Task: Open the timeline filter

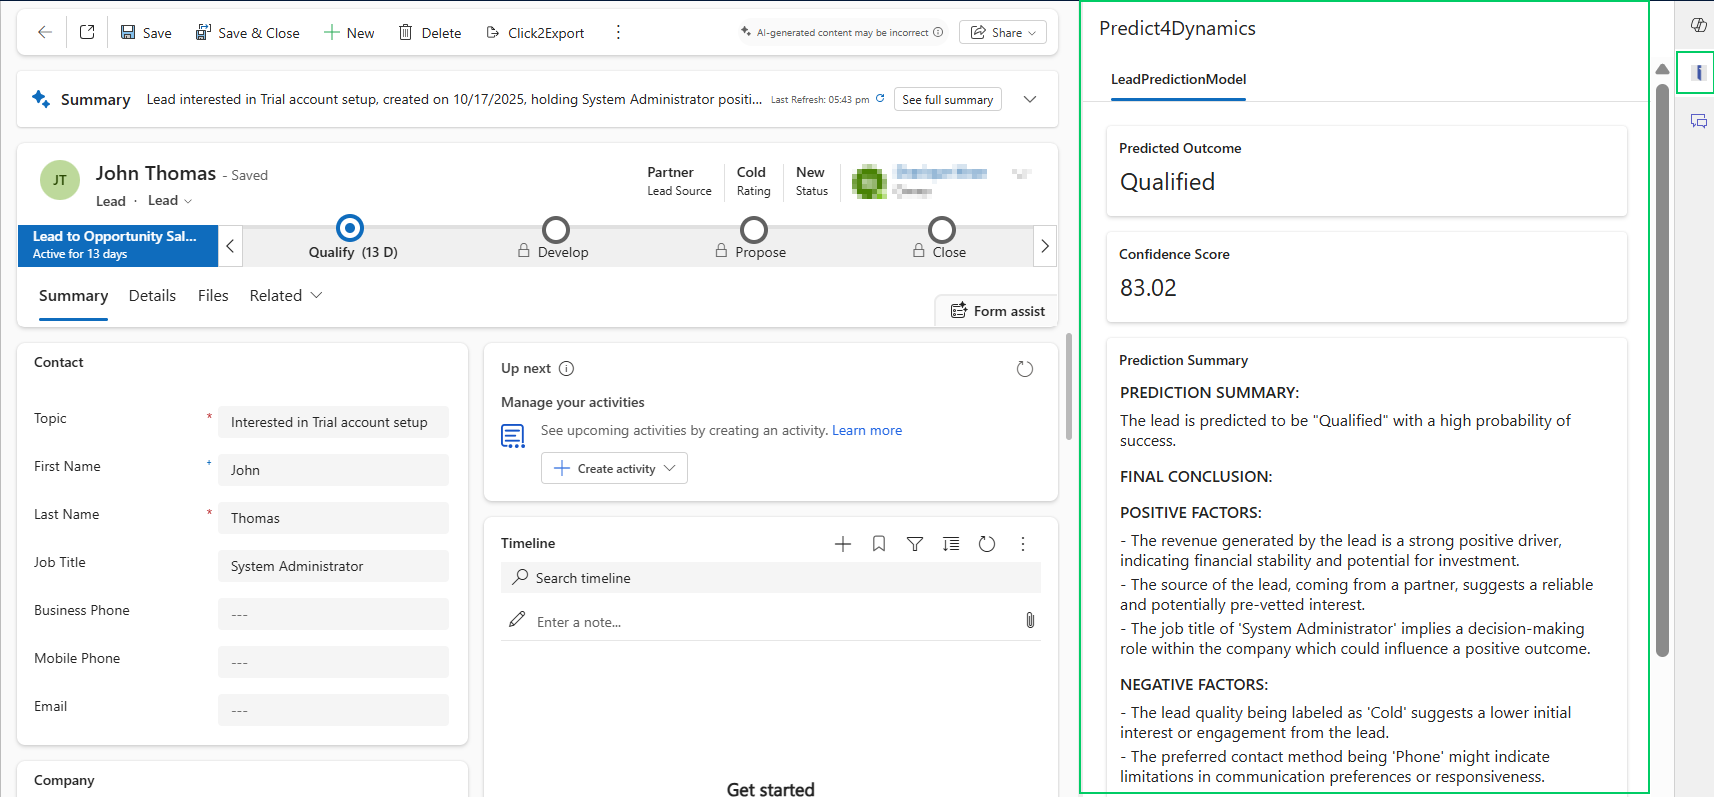Action: point(915,544)
